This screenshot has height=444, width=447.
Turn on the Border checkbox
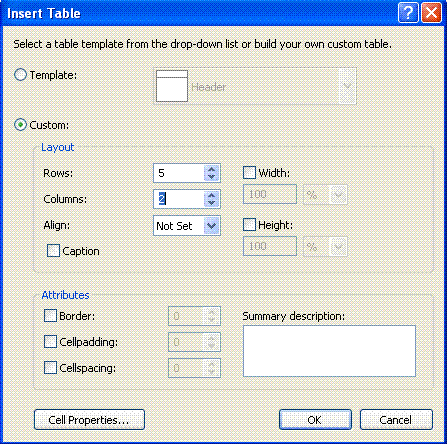pos(50,315)
